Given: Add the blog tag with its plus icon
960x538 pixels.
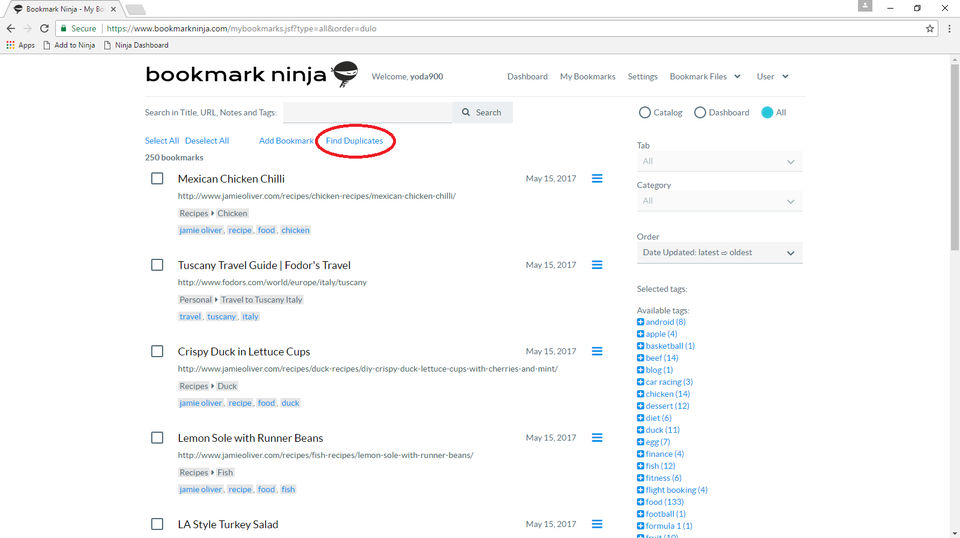Looking at the screenshot, I should pyautogui.click(x=640, y=370).
